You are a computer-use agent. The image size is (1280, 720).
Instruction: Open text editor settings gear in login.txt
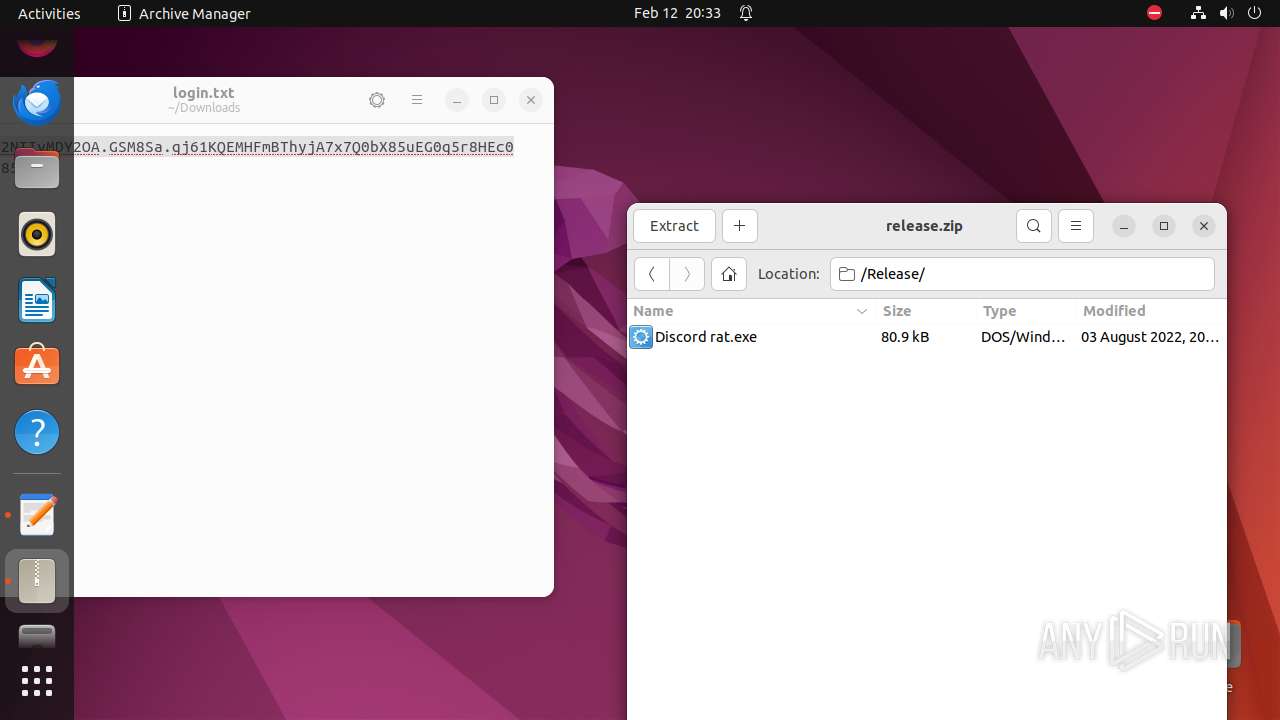377,100
